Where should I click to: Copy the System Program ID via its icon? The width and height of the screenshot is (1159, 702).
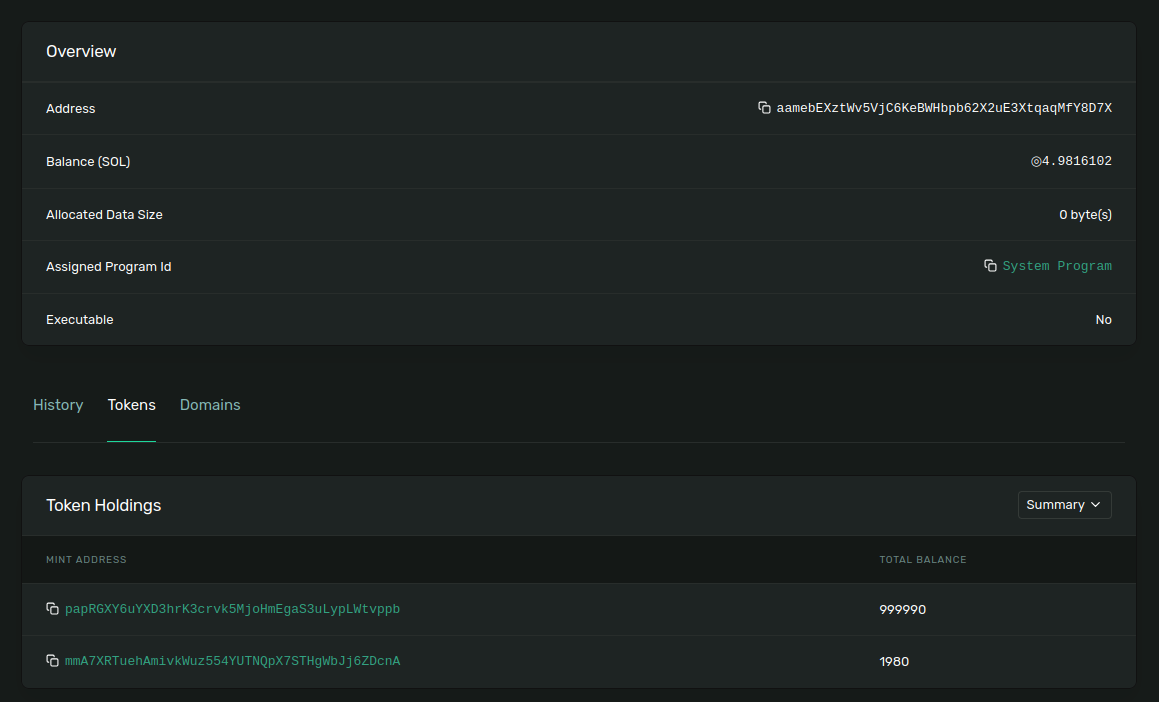coord(990,266)
